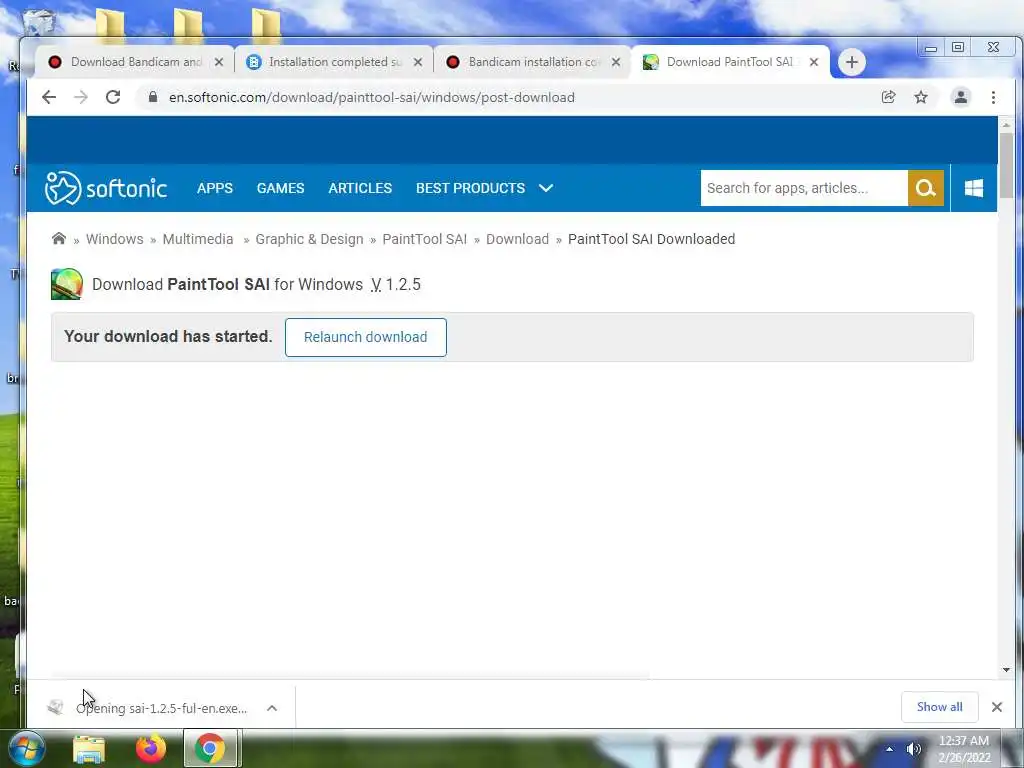Open PaintTool SAI breadcrumb link
Viewport: 1024px width, 768px height.
pyautogui.click(x=424, y=239)
